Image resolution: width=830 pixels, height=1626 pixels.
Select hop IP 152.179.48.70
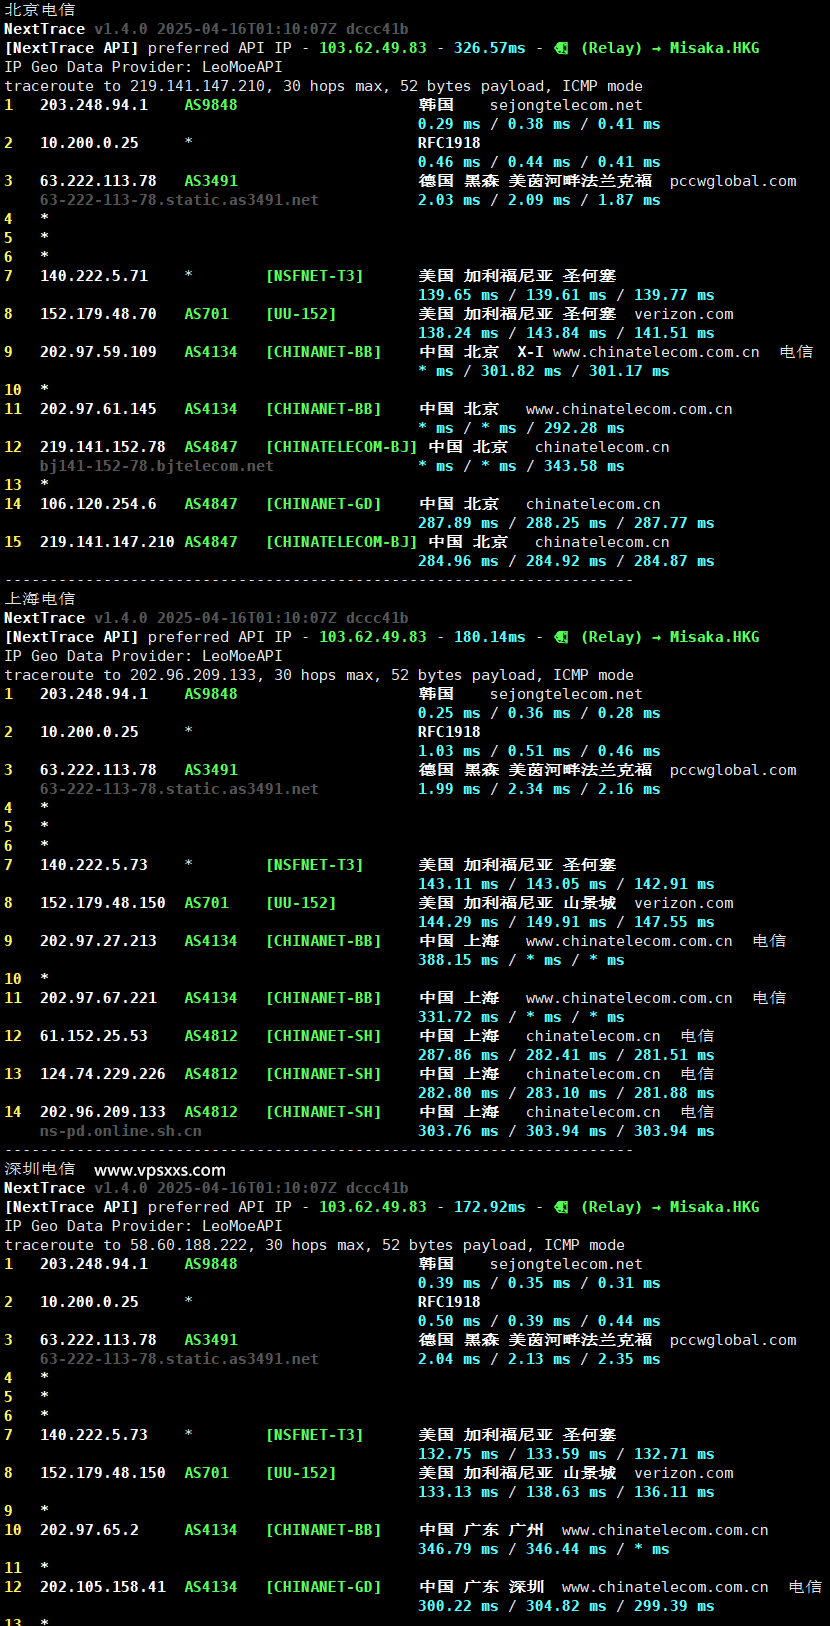pos(98,314)
